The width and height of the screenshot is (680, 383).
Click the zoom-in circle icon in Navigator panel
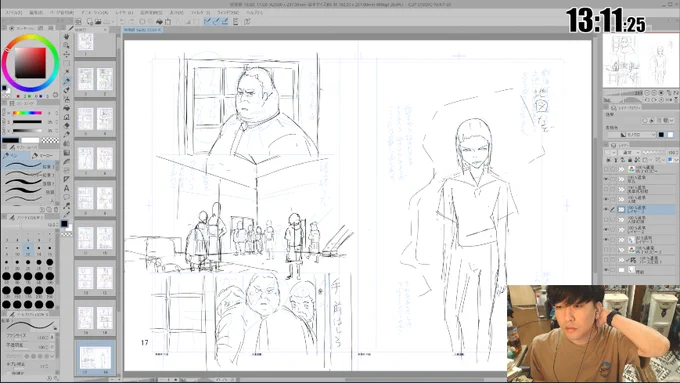[x=654, y=93]
